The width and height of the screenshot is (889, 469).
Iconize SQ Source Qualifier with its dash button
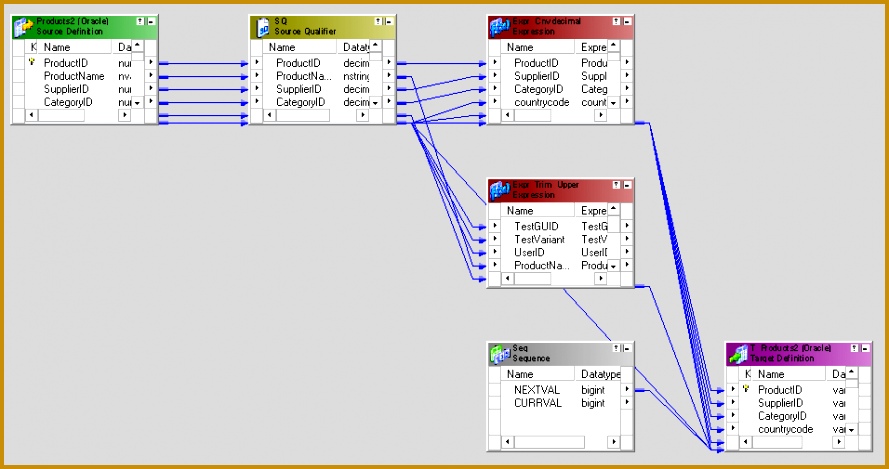tap(389, 21)
